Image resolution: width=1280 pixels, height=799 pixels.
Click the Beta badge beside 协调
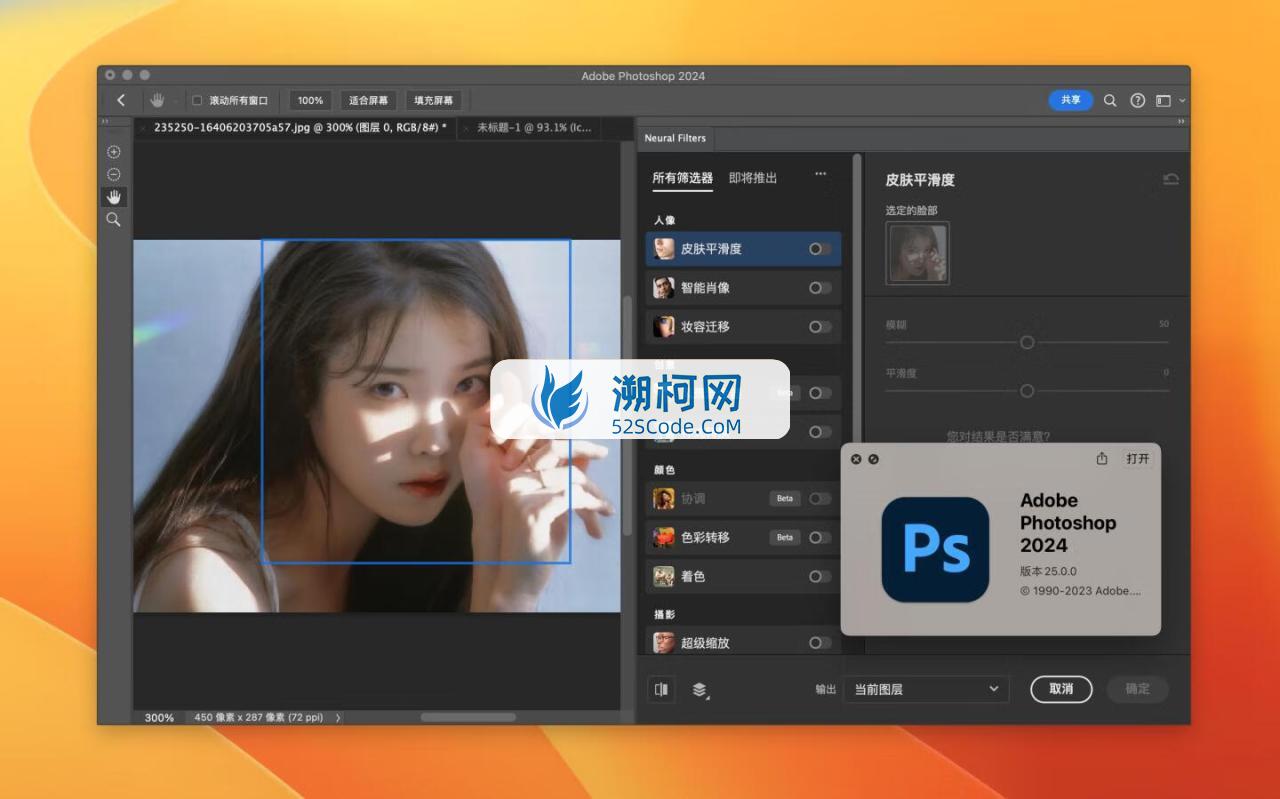(785, 498)
